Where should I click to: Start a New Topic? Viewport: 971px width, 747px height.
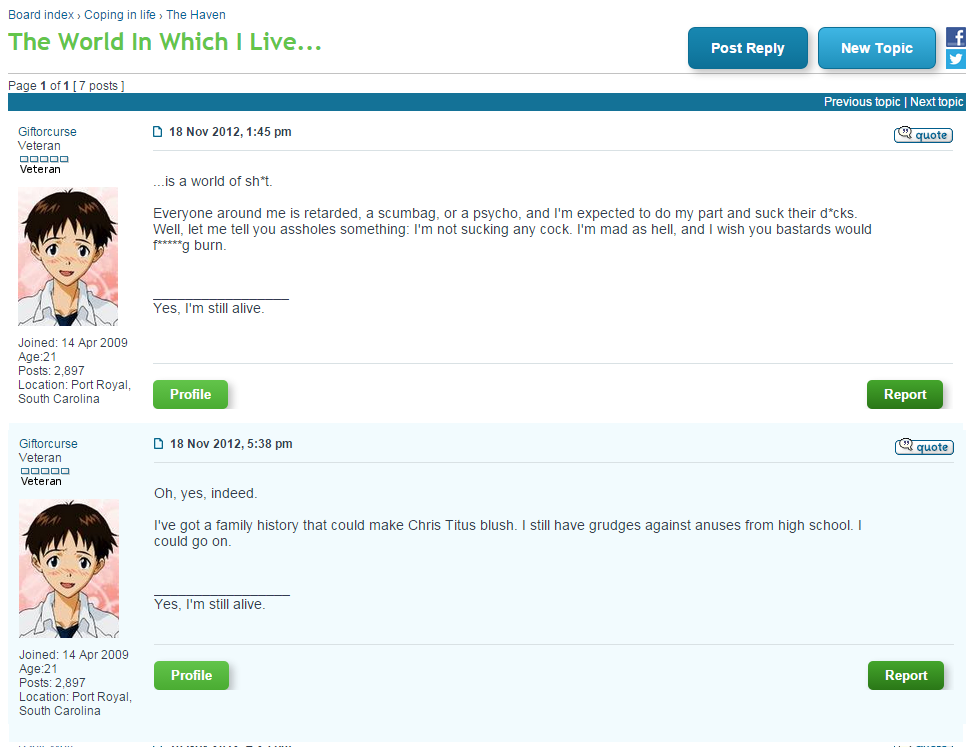tap(876, 48)
